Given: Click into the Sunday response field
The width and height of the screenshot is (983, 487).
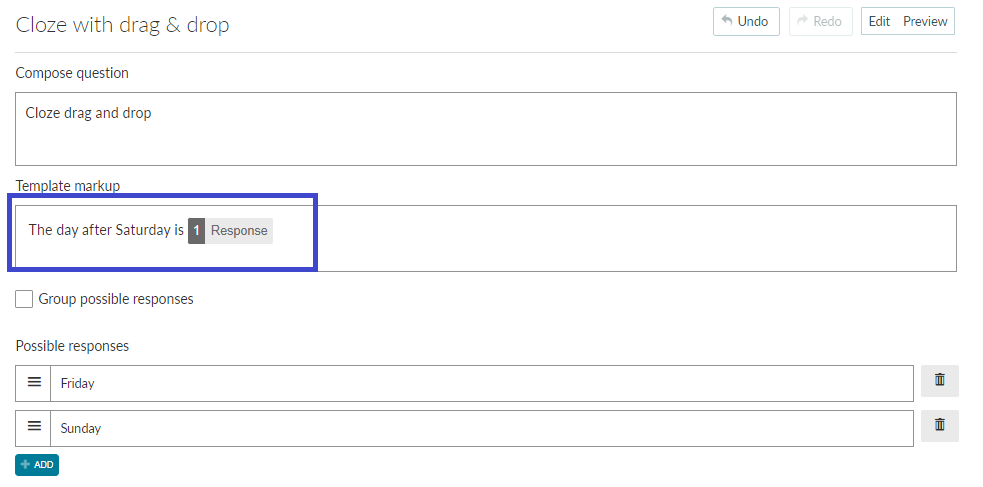Looking at the screenshot, I should click(x=481, y=428).
